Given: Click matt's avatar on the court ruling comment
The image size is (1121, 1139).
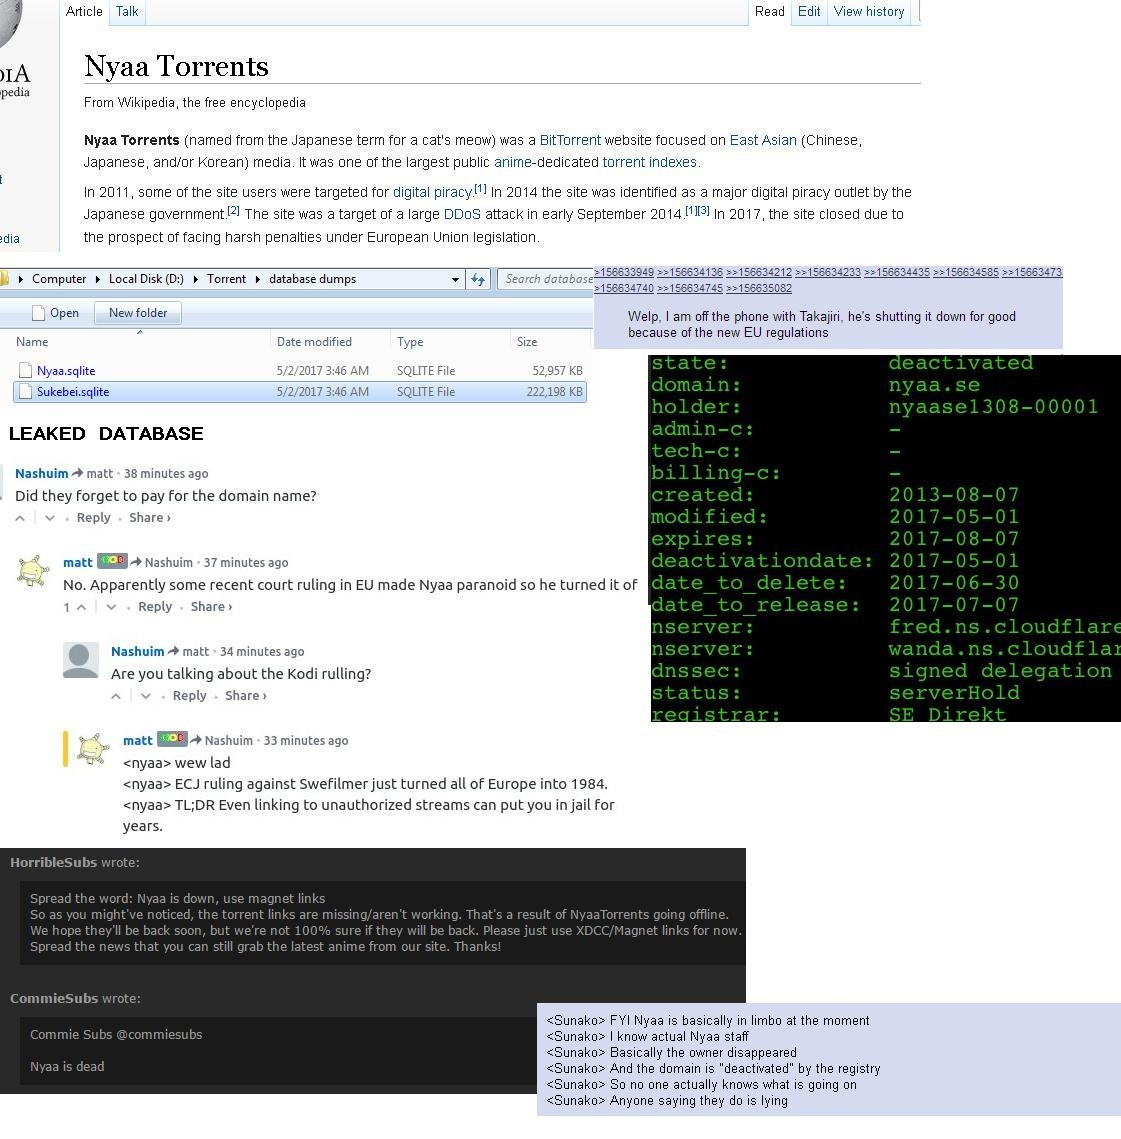Looking at the screenshot, I should point(33,571).
